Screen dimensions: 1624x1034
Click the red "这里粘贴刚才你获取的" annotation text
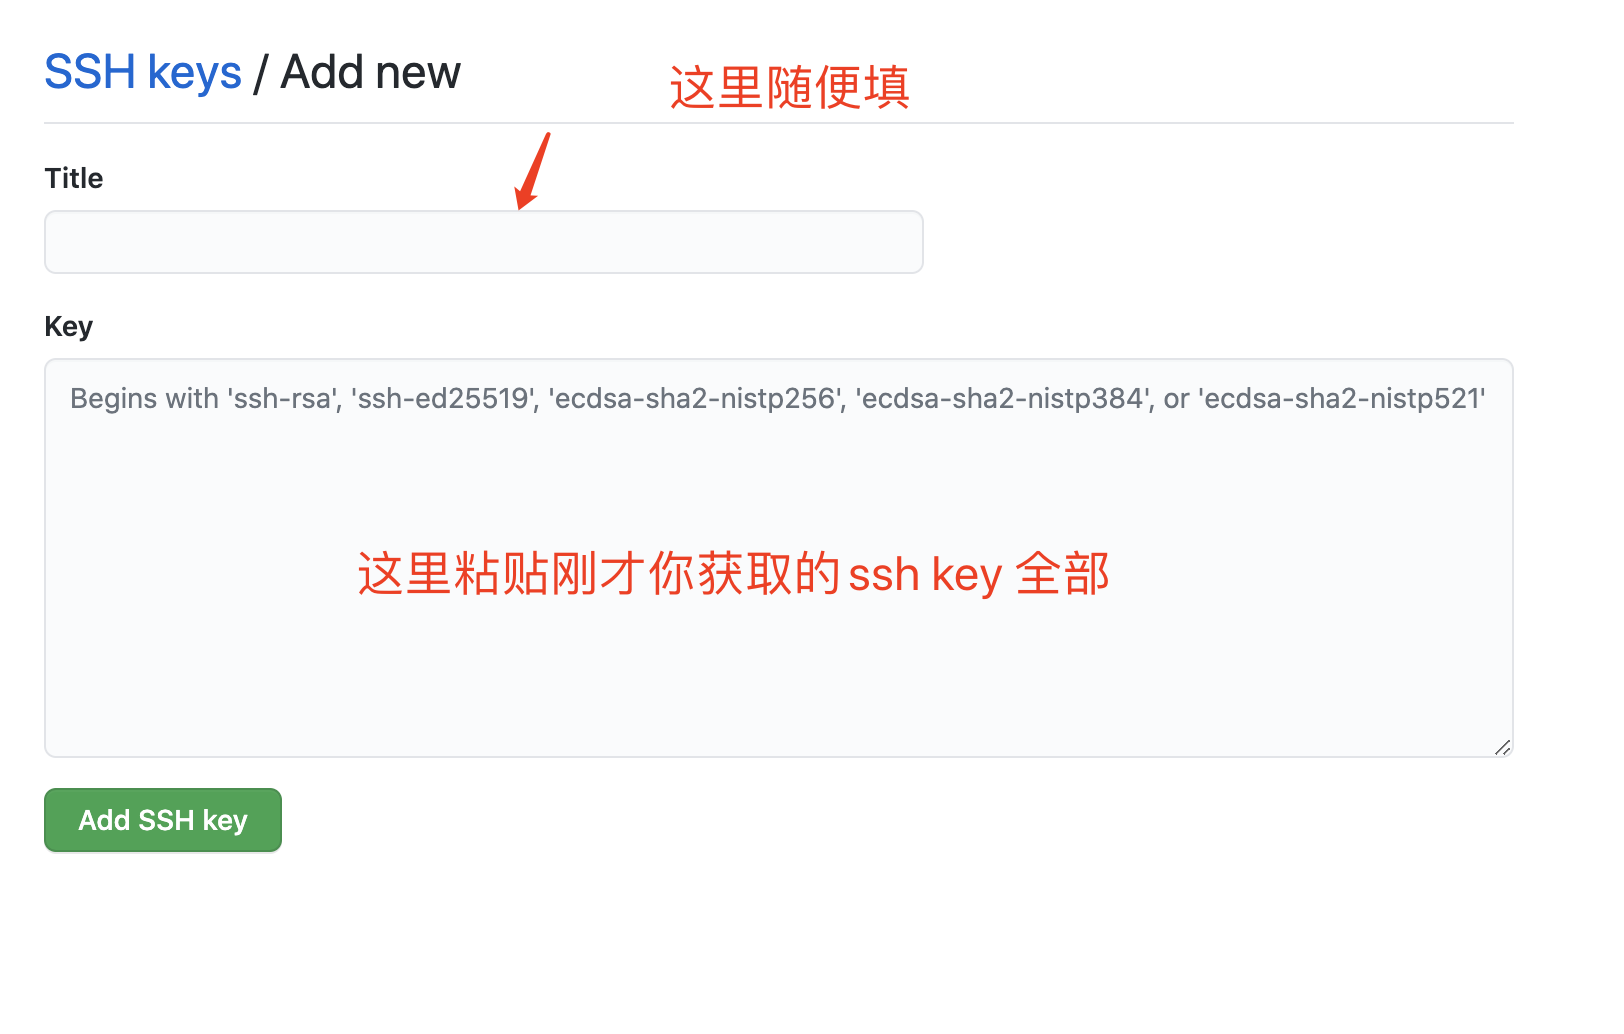tap(599, 574)
